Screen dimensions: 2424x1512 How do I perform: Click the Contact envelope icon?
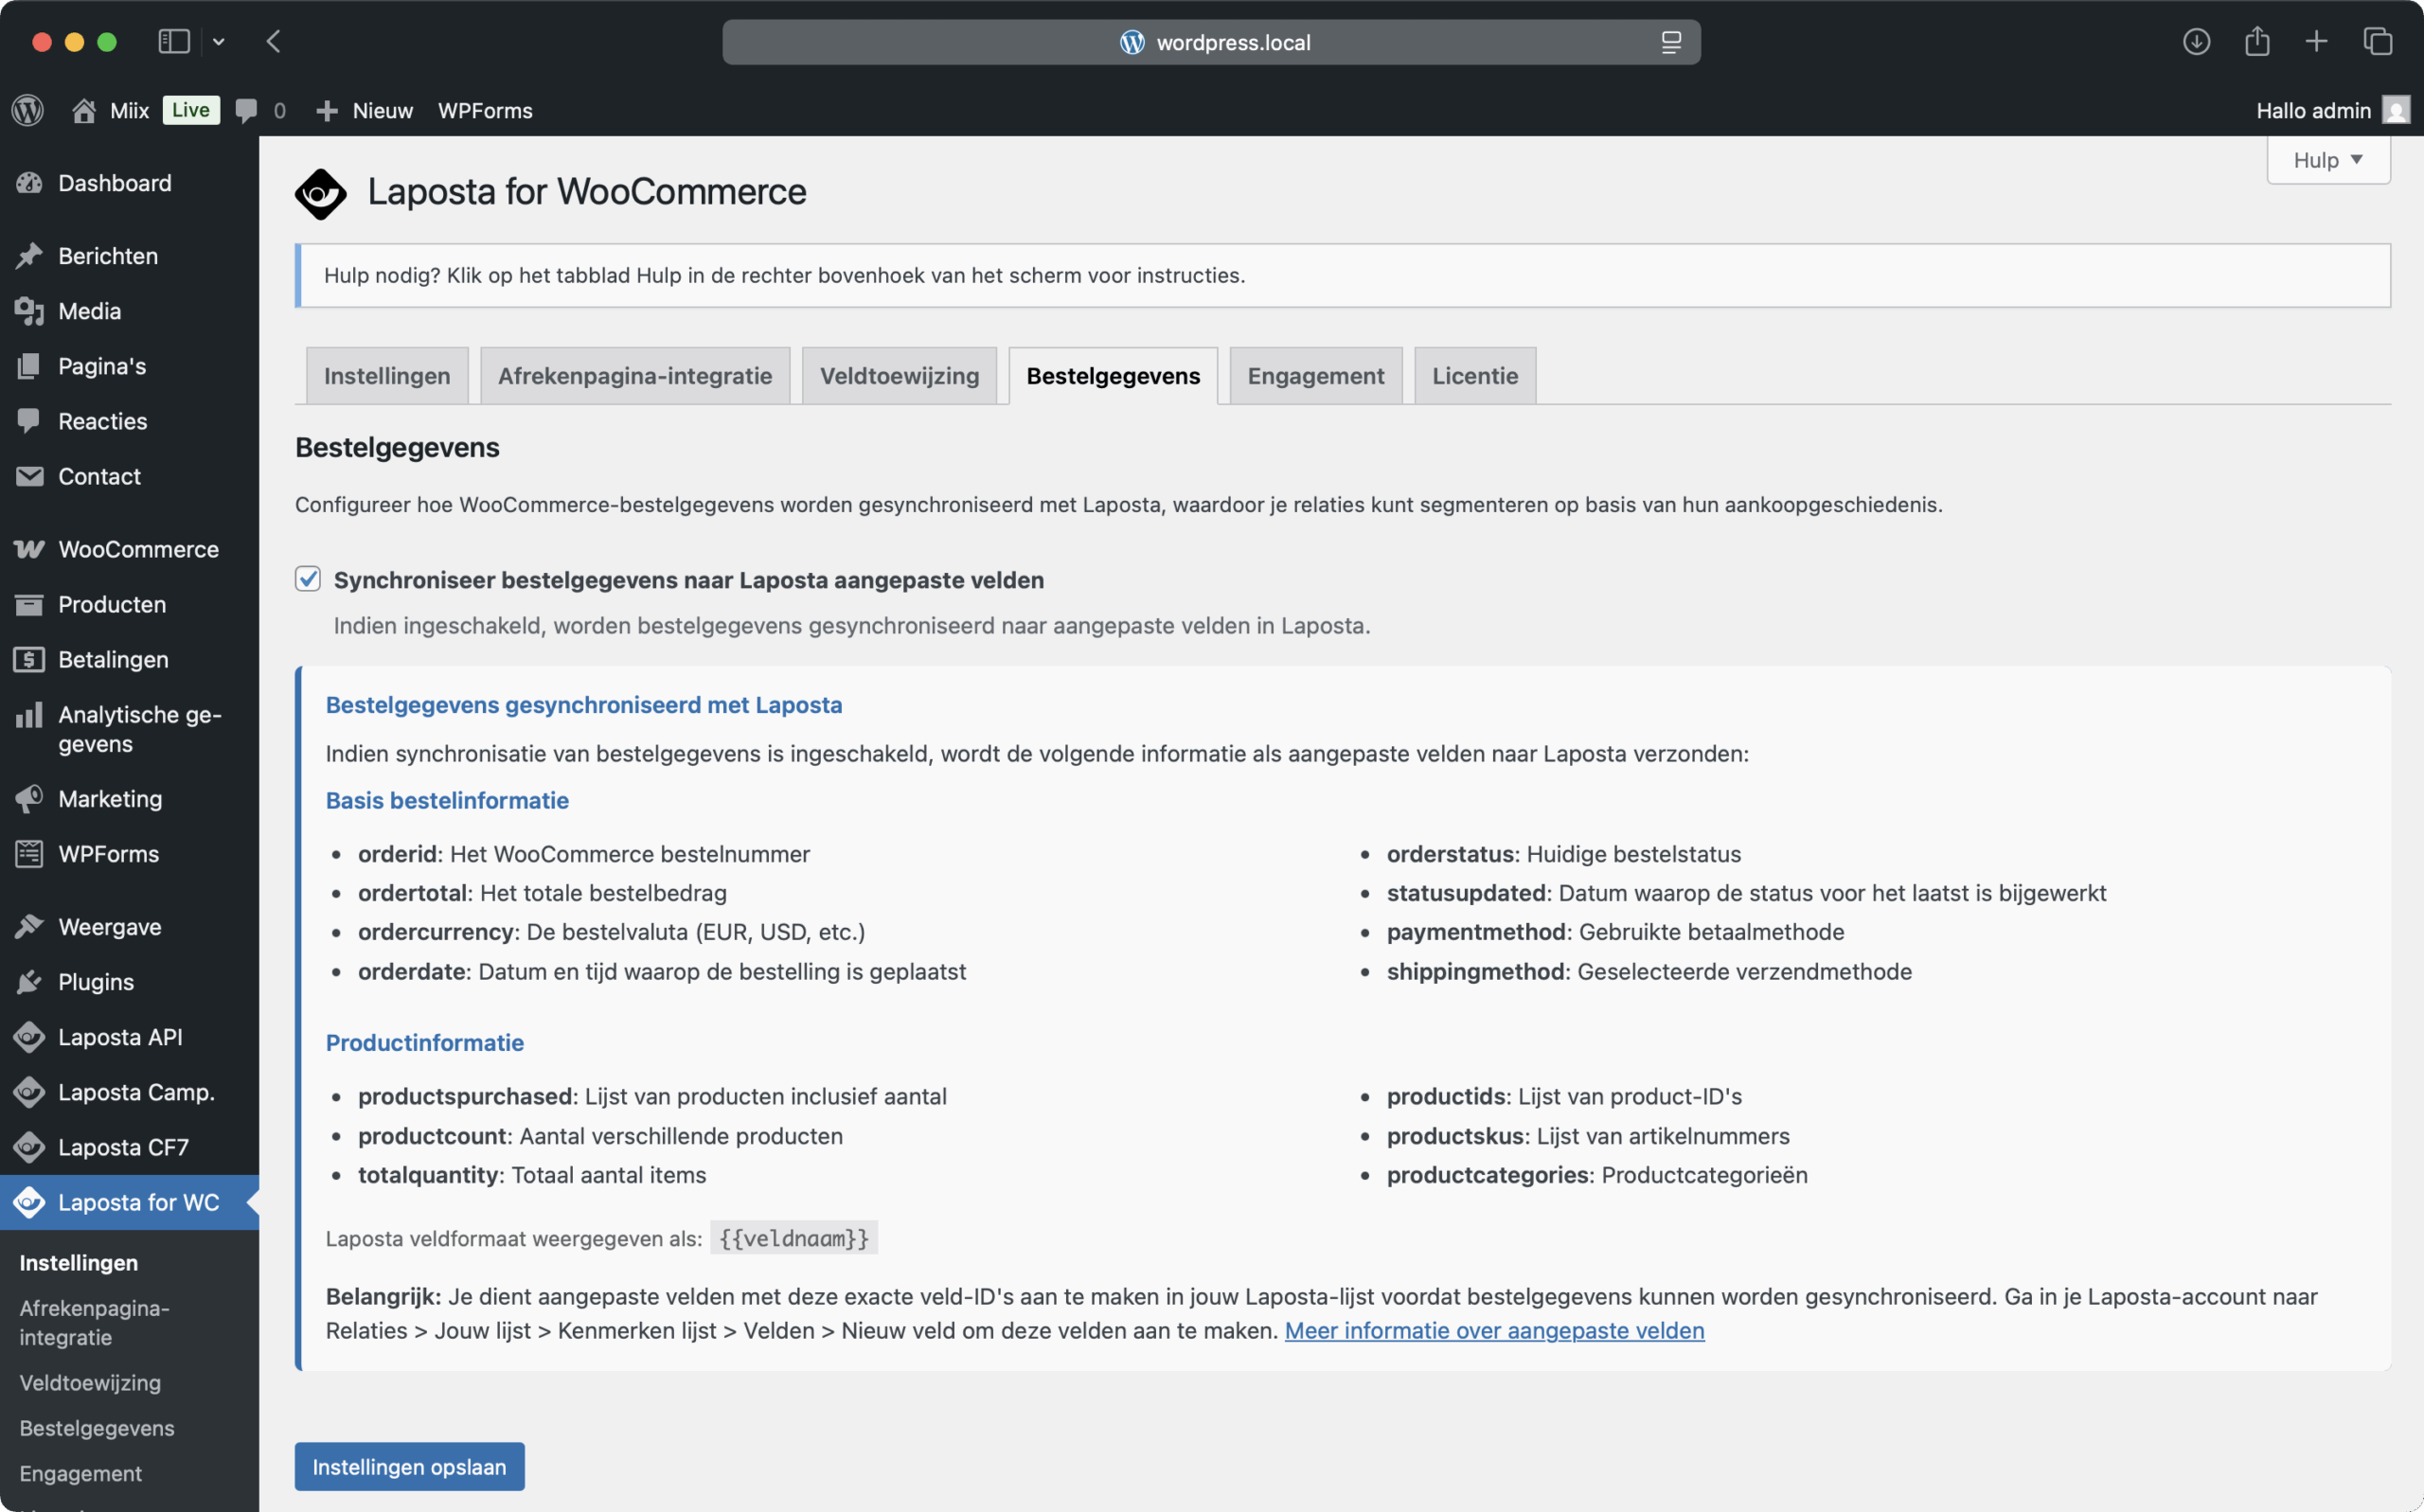coord(29,476)
